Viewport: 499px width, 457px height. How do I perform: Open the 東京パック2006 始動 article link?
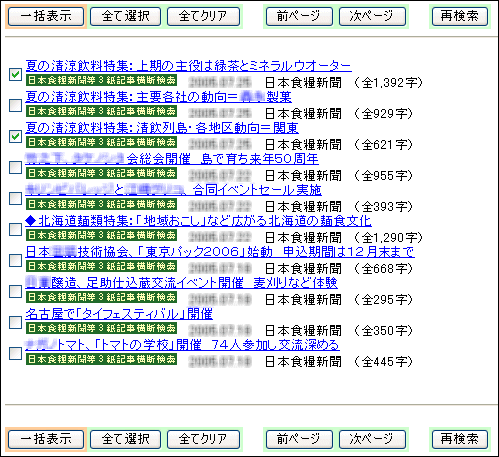(x=220, y=252)
